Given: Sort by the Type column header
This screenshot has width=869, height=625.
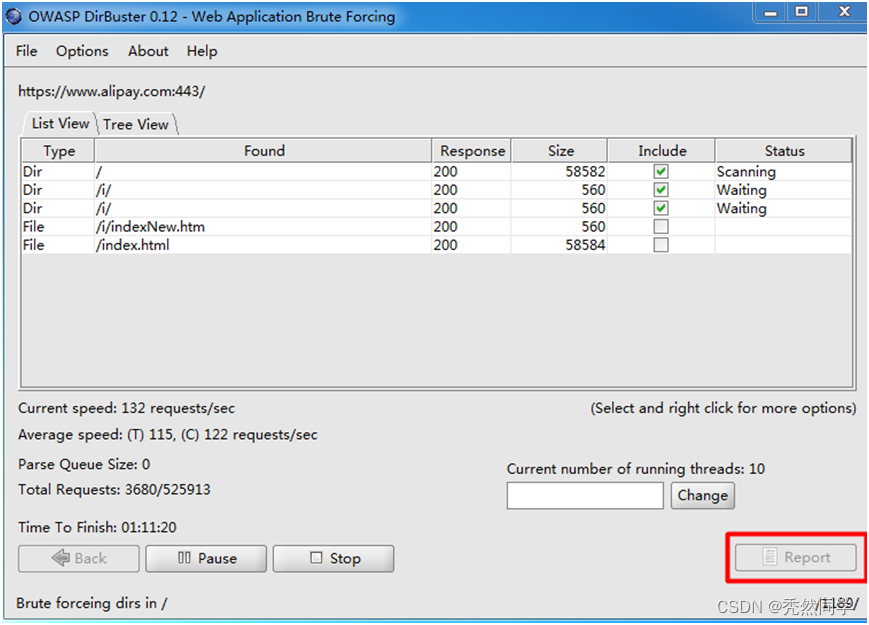Looking at the screenshot, I should click(x=59, y=151).
